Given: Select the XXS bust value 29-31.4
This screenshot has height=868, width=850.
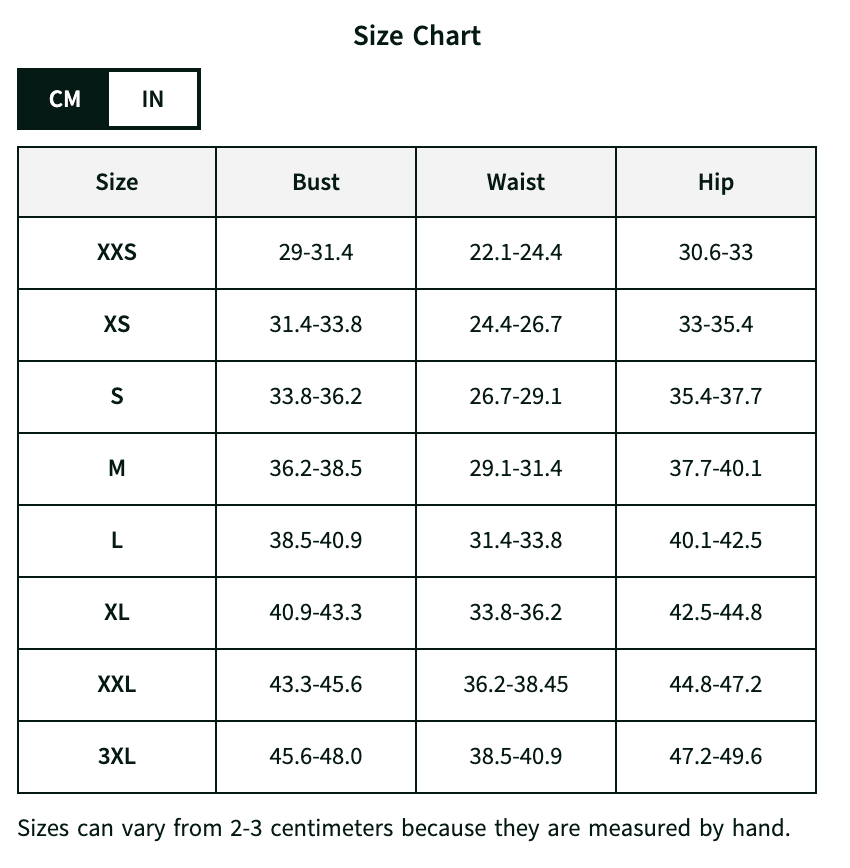Looking at the screenshot, I should (x=316, y=252).
